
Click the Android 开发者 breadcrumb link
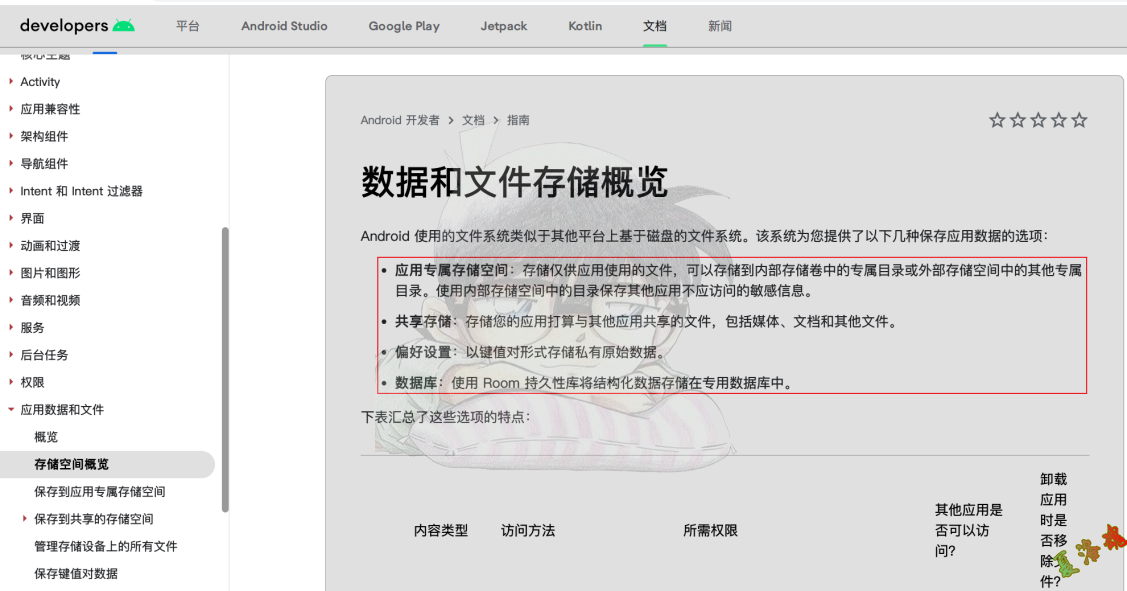[400, 119]
